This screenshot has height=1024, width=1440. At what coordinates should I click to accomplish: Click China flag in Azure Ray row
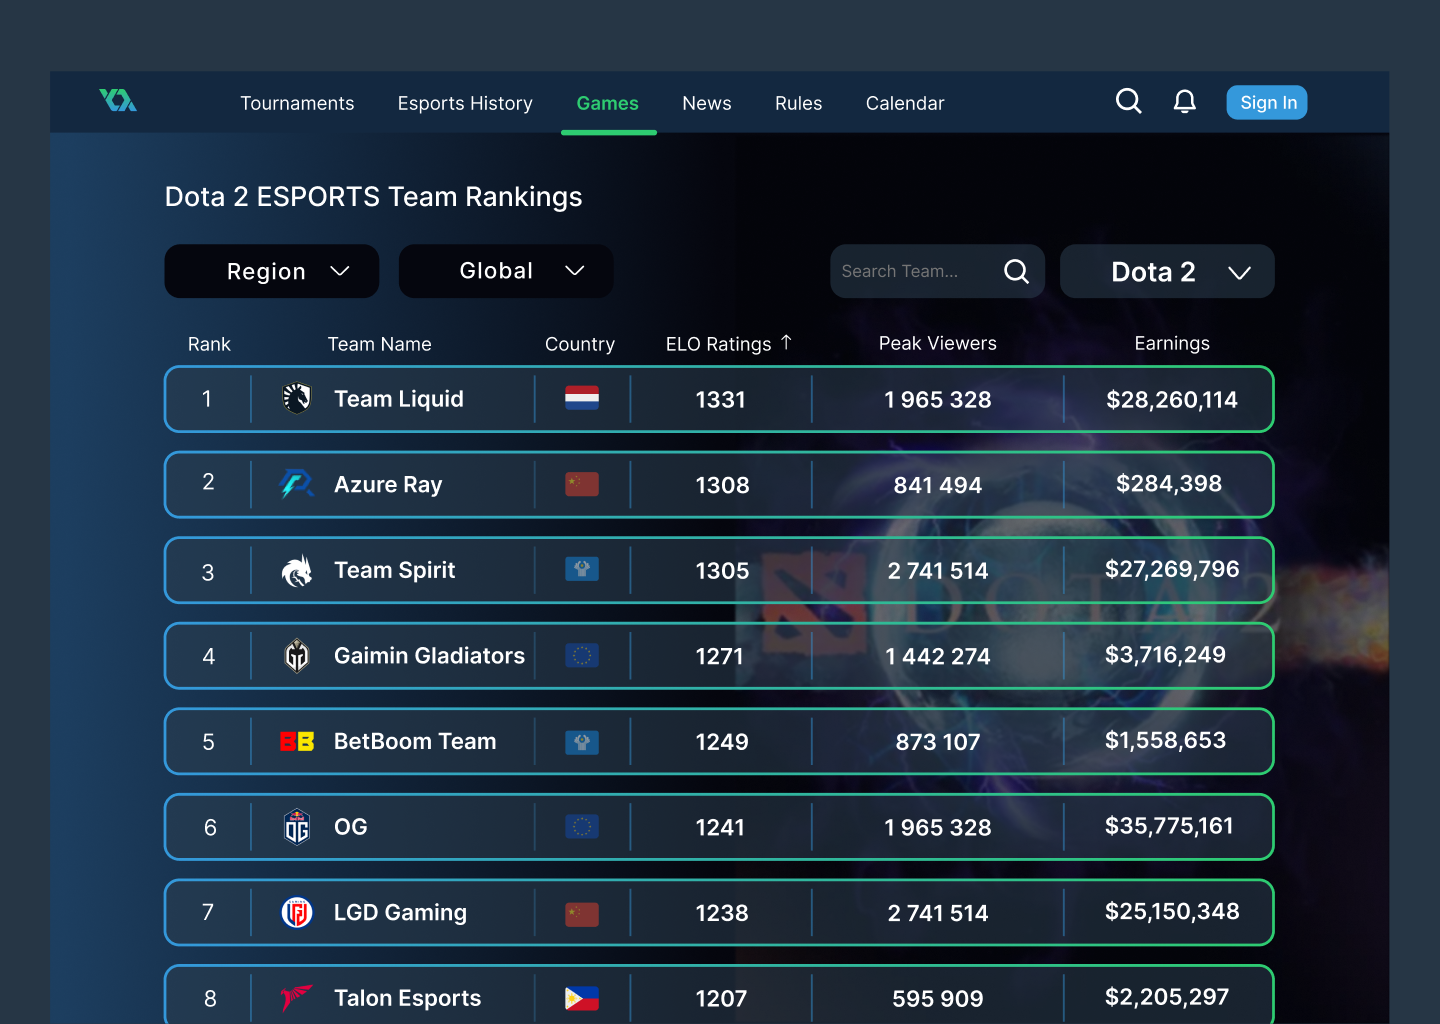pyautogui.click(x=582, y=484)
